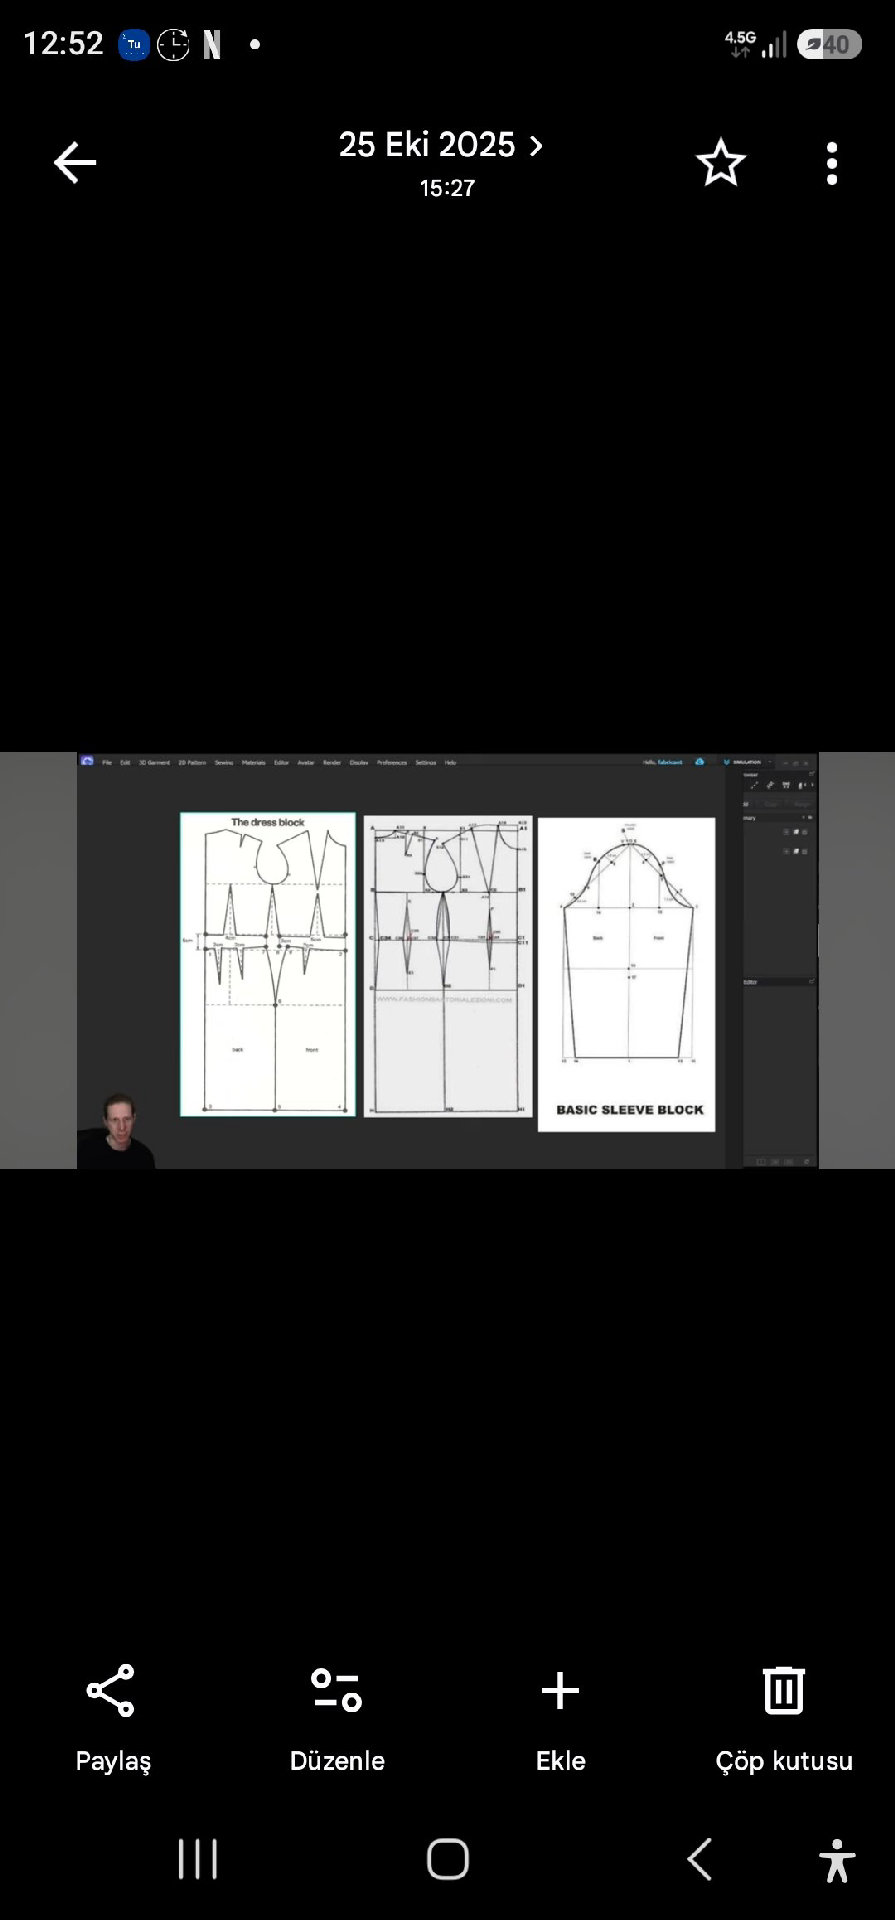Tap the presenter webcam thumbnail in the photo
895x1920 pixels.
pyautogui.click(x=117, y=1131)
